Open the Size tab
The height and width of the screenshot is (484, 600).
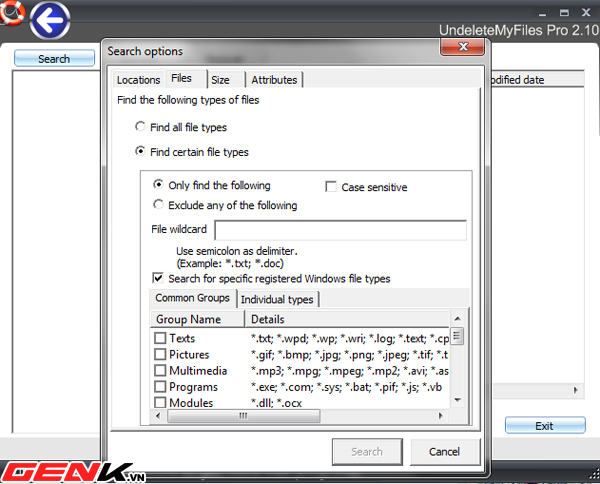(x=226, y=80)
